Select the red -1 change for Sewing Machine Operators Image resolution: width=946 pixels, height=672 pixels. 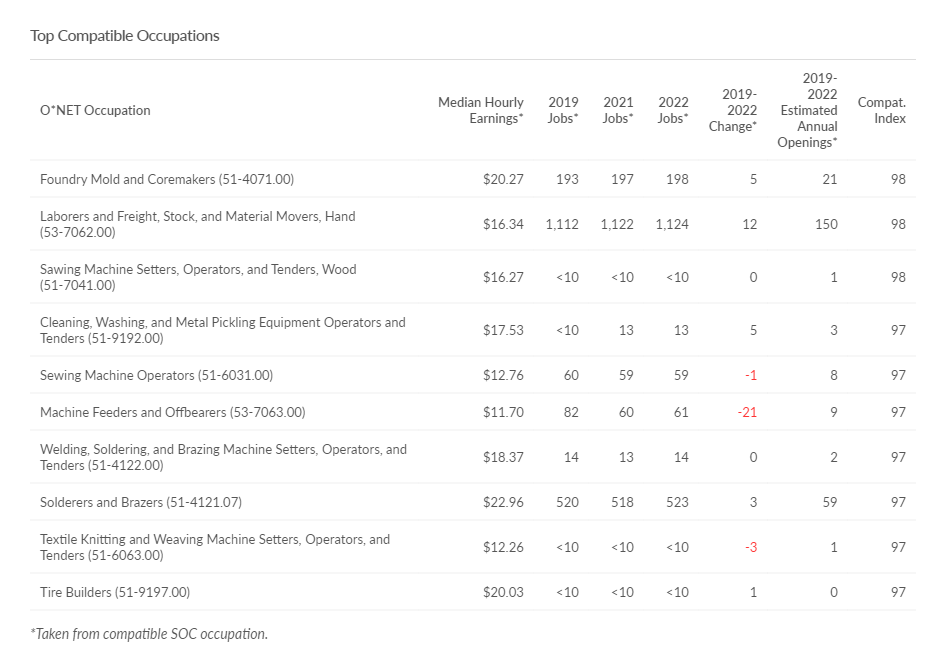(x=751, y=375)
